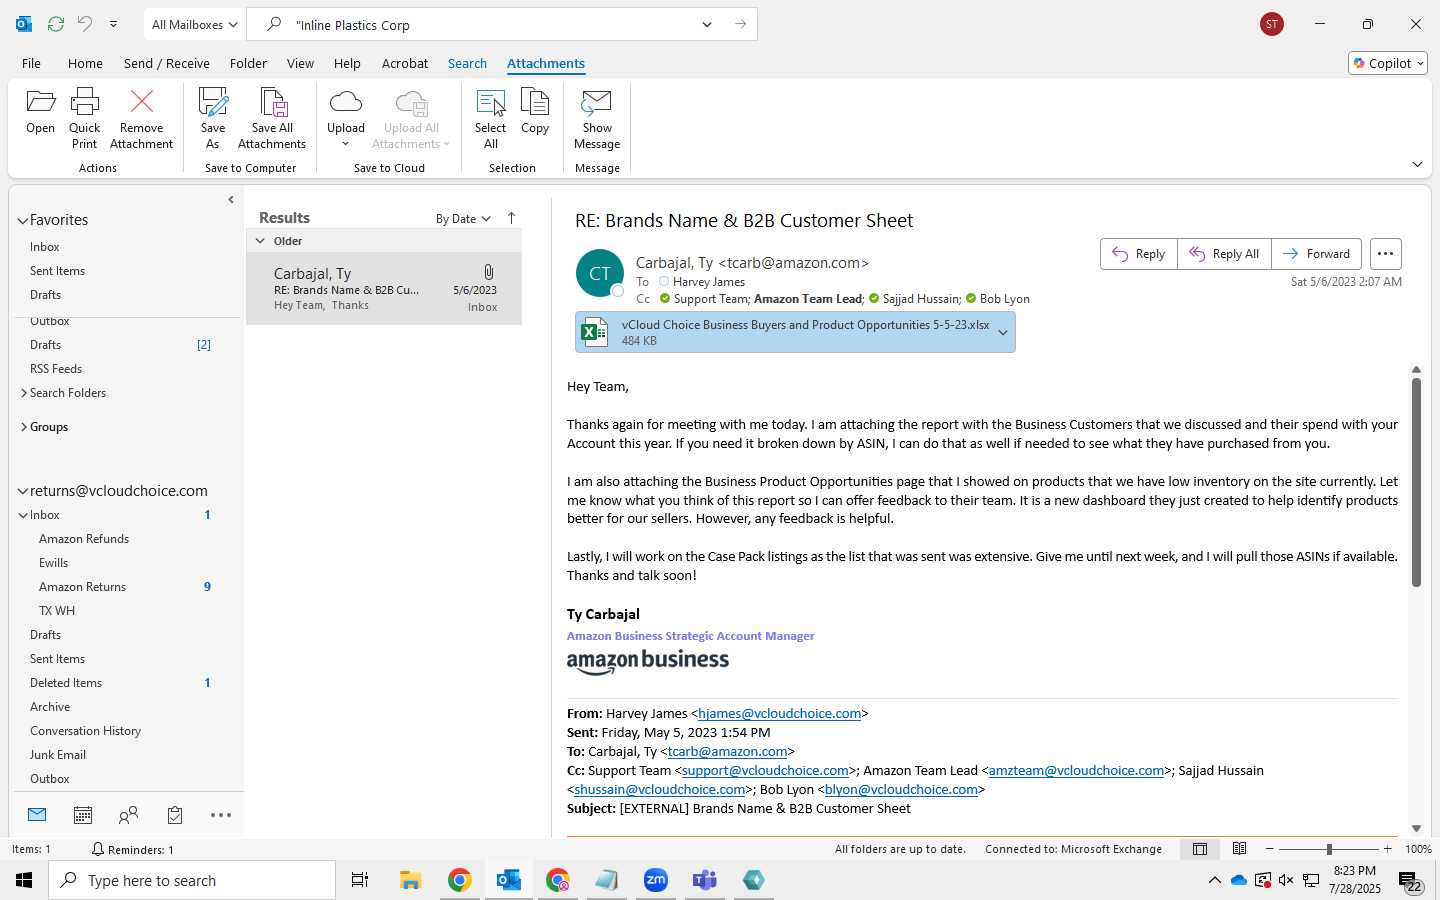Collapse the folder pane with the arrow
The height and width of the screenshot is (900, 1440).
coord(231,200)
